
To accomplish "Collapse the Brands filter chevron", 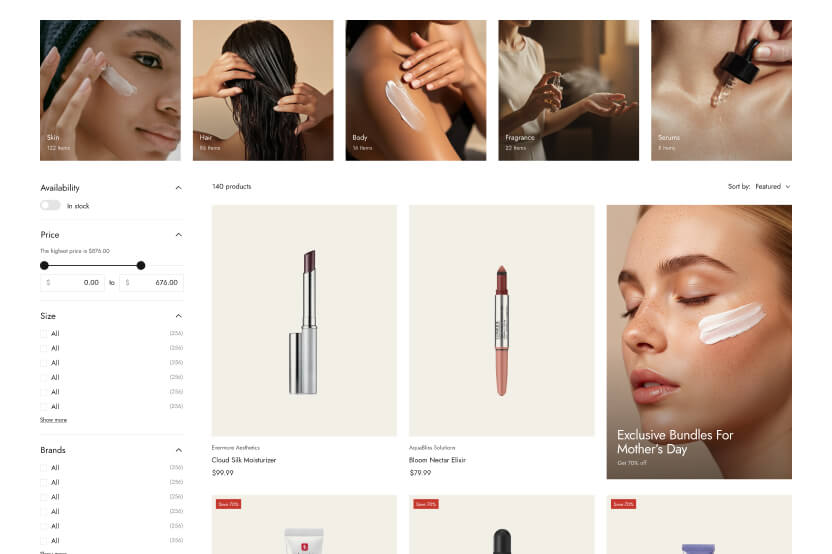I will point(178,450).
